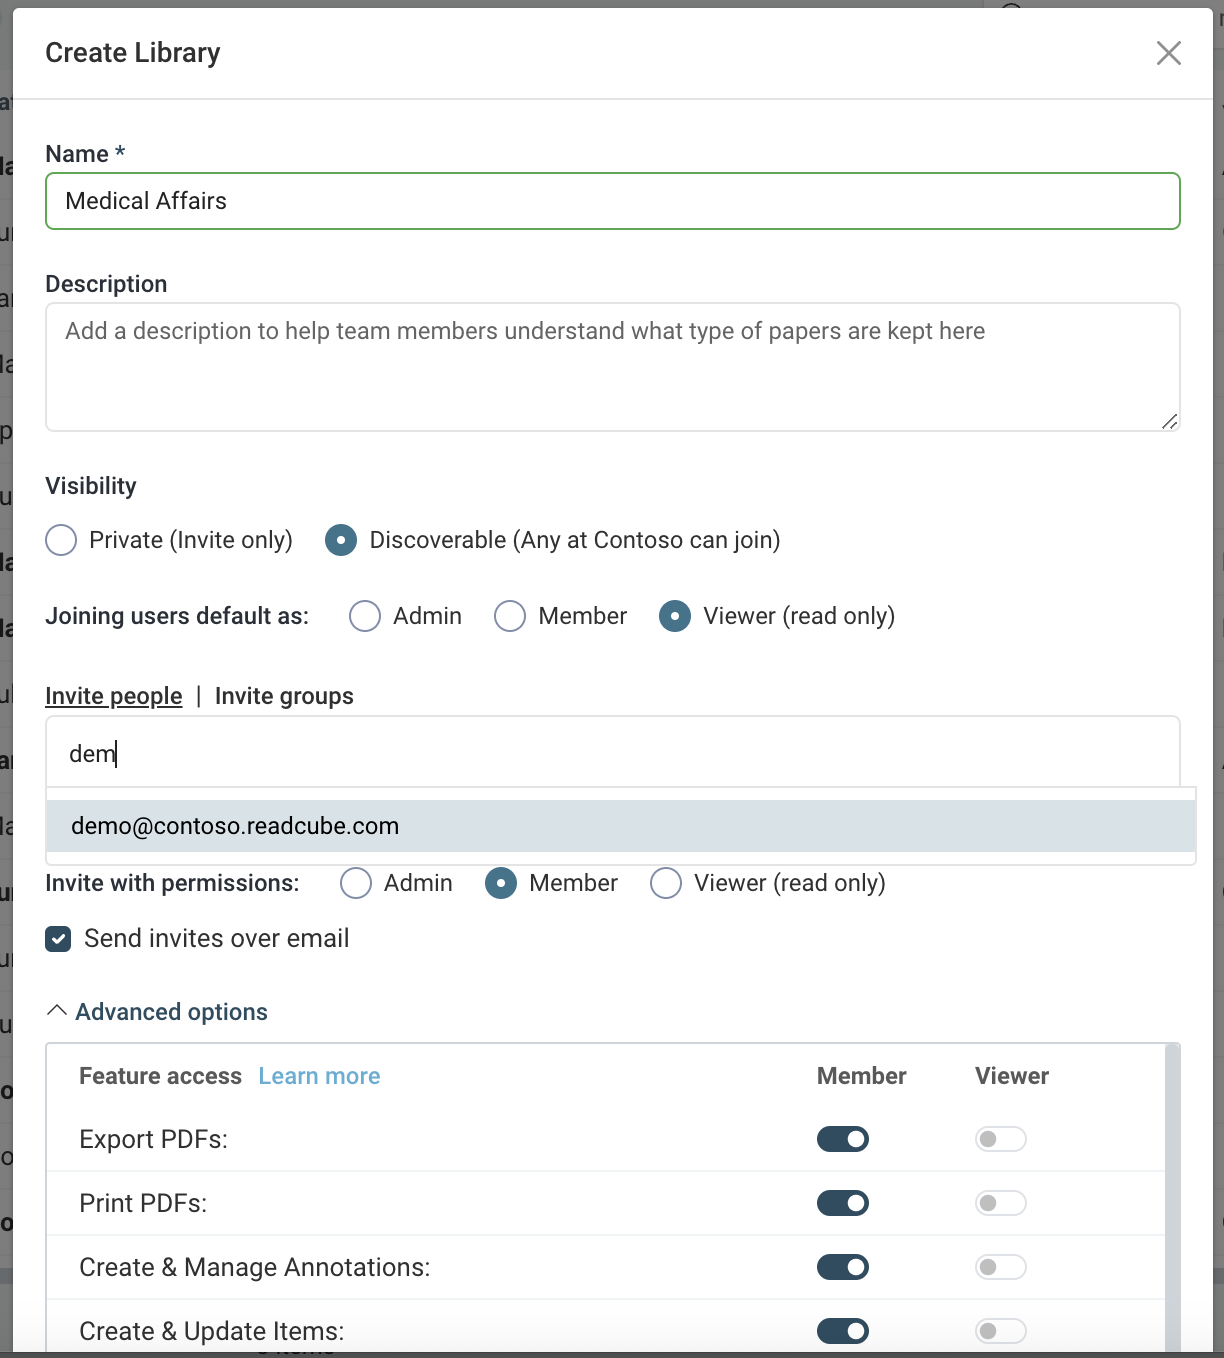Open the Learn more link
Viewport: 1224px width, 1358px height.
319,1076
